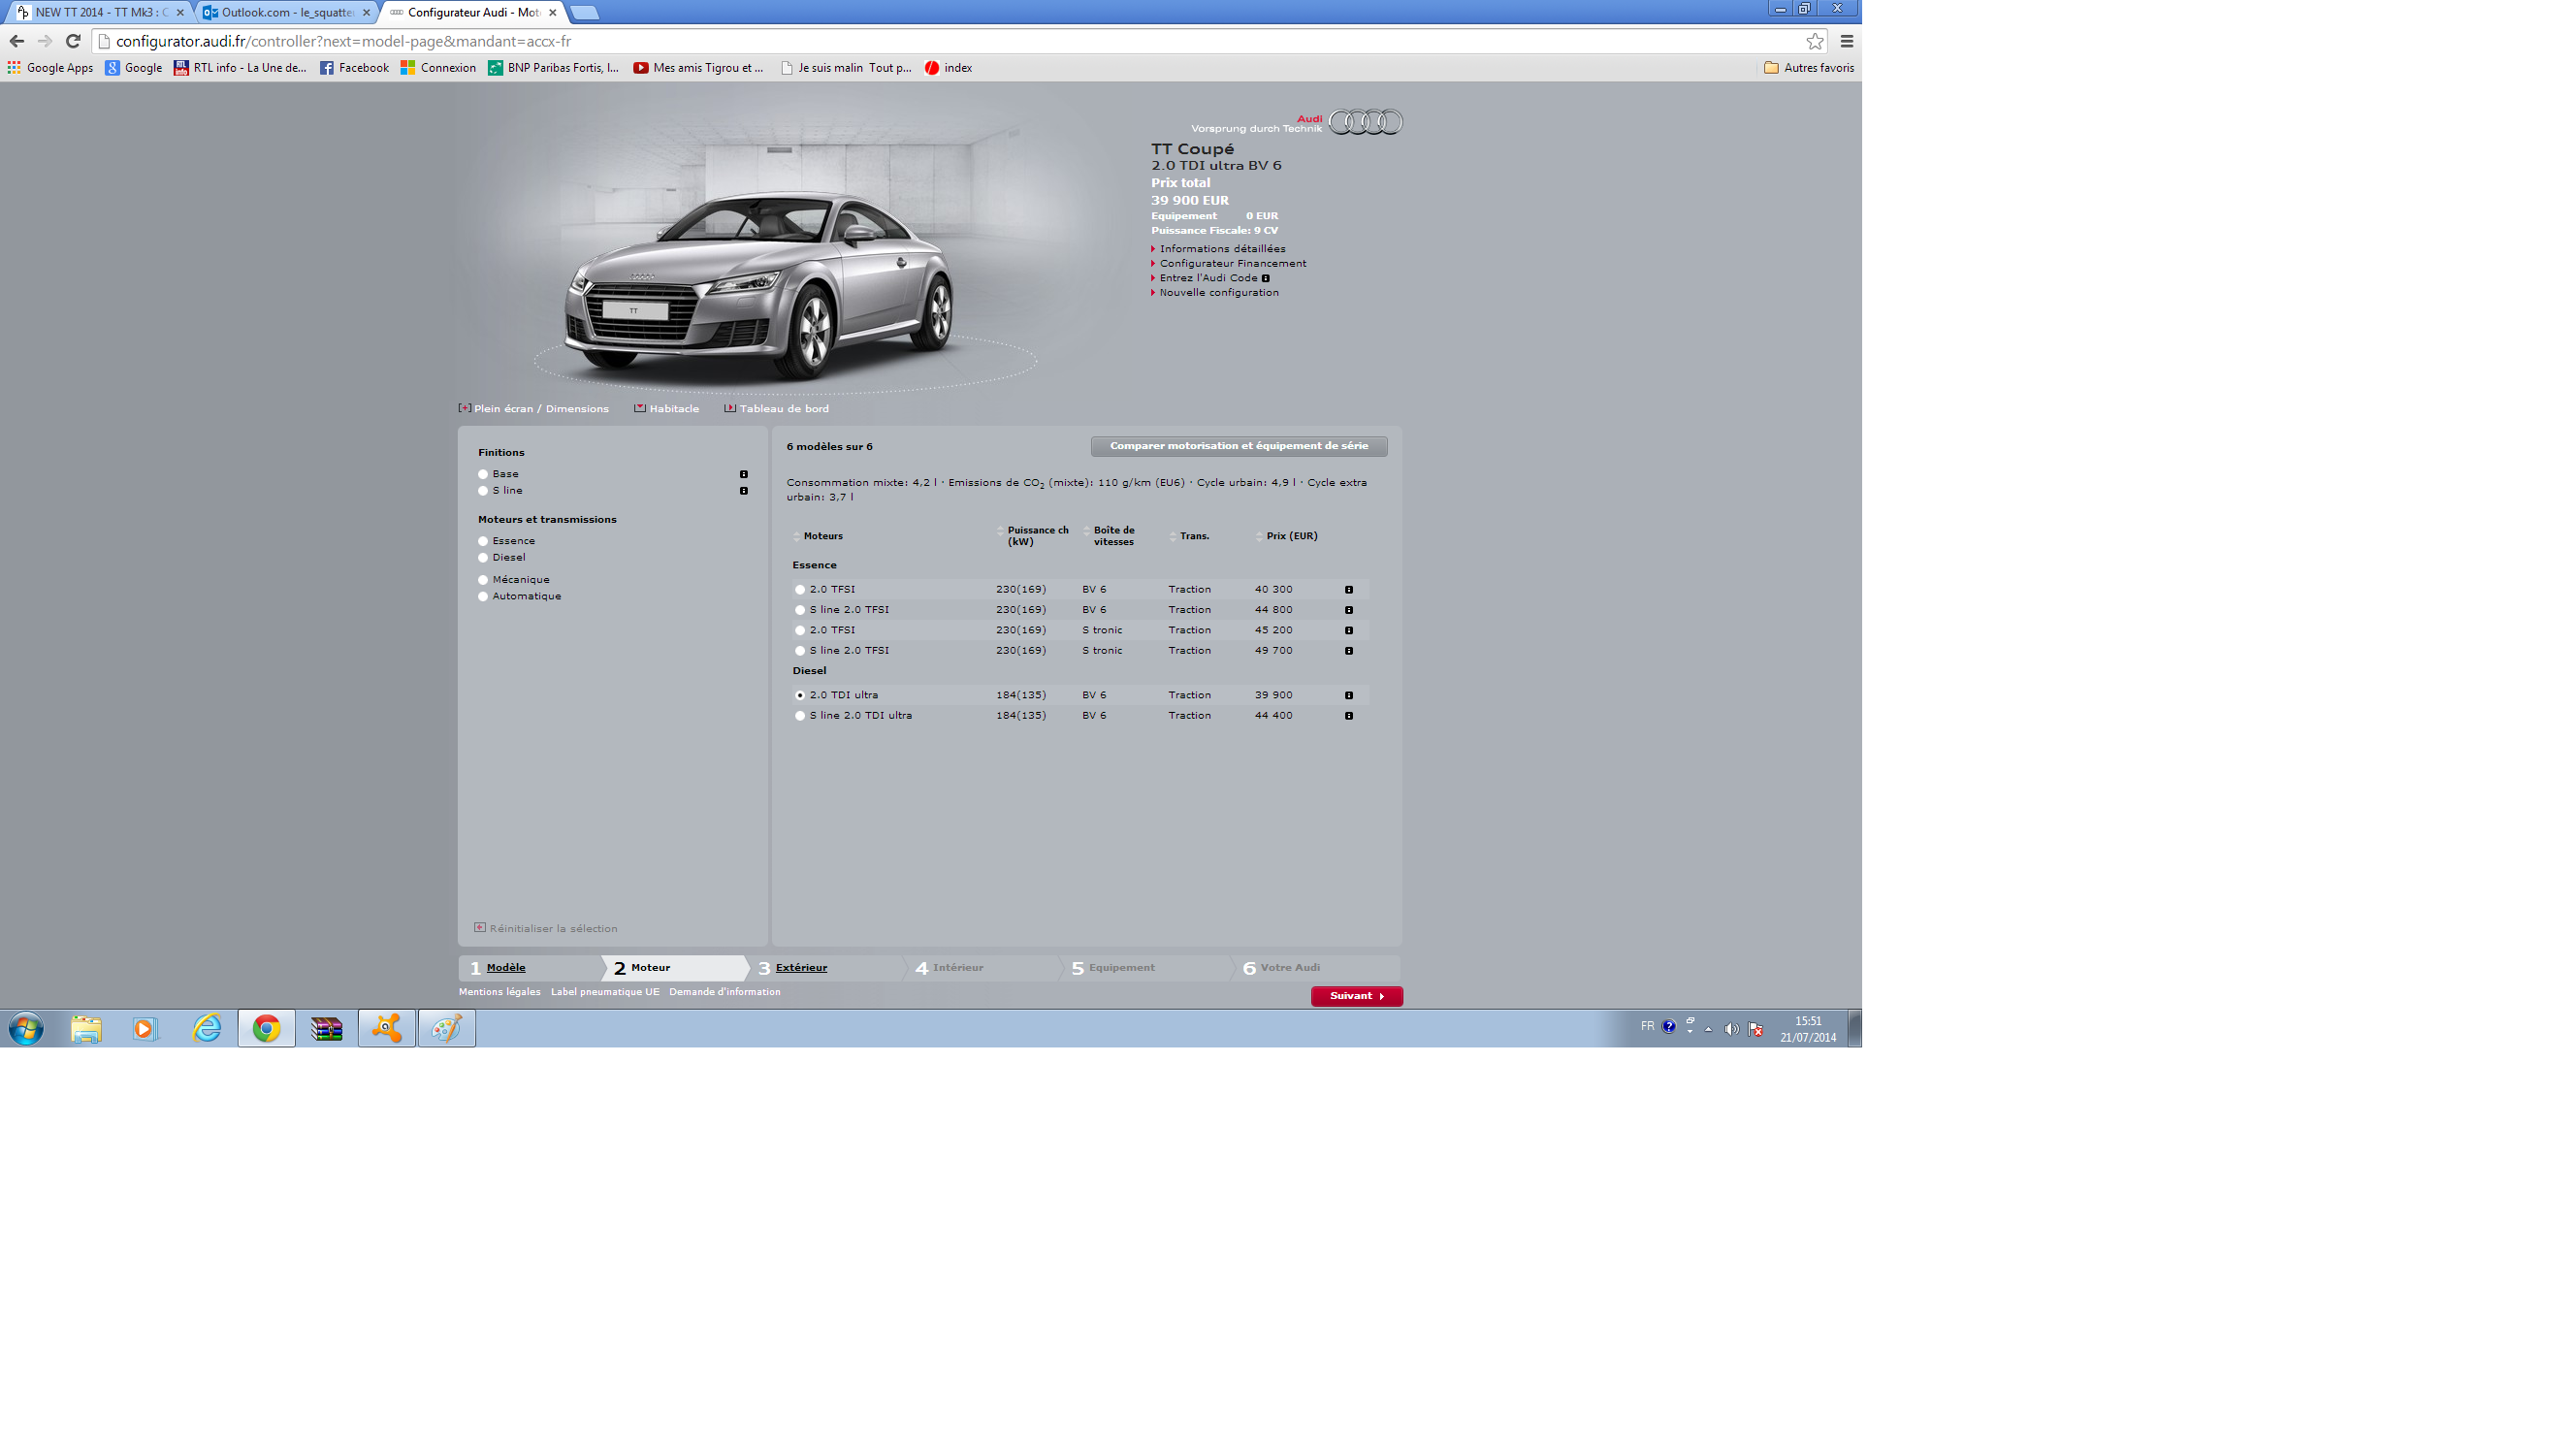2576x1449 pixels.
Task: Select the Automatique transmission filter
Action: 483,597
